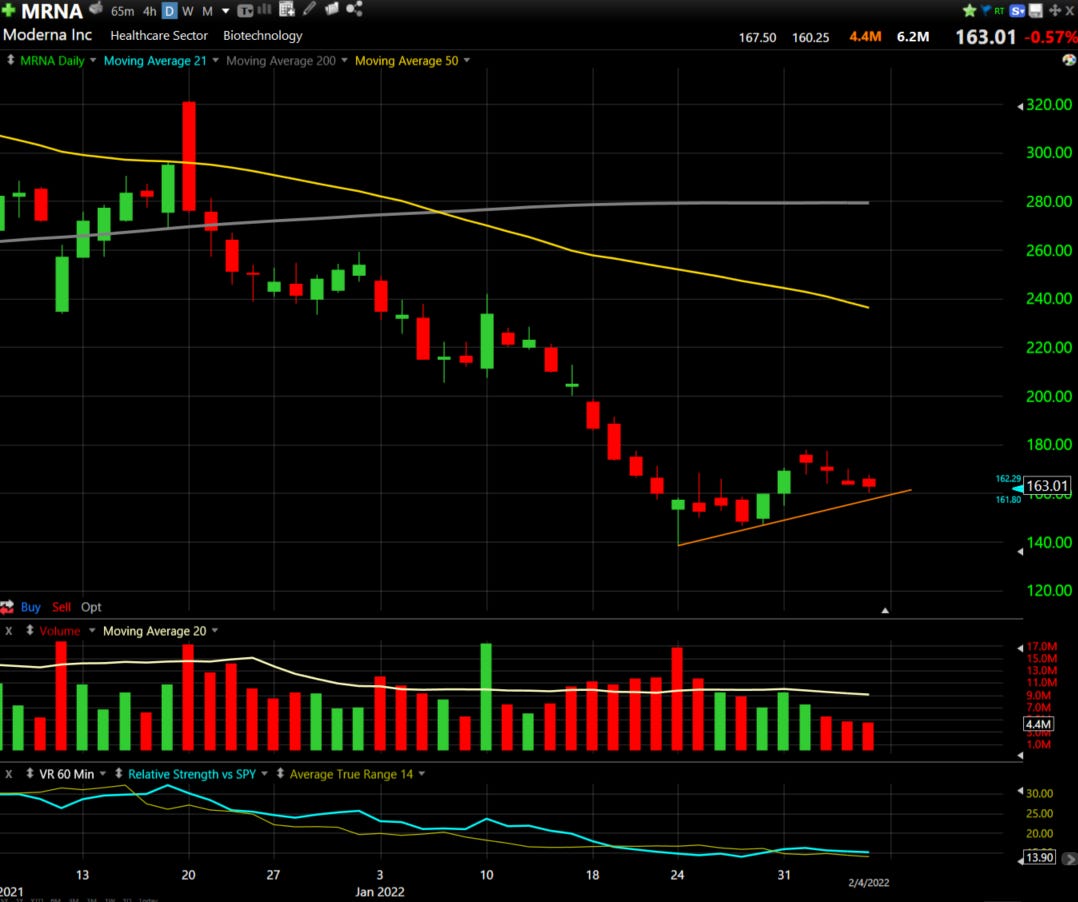
Task: Click the 30.00 indicator axis arrow
Action: pos(1020,791)
